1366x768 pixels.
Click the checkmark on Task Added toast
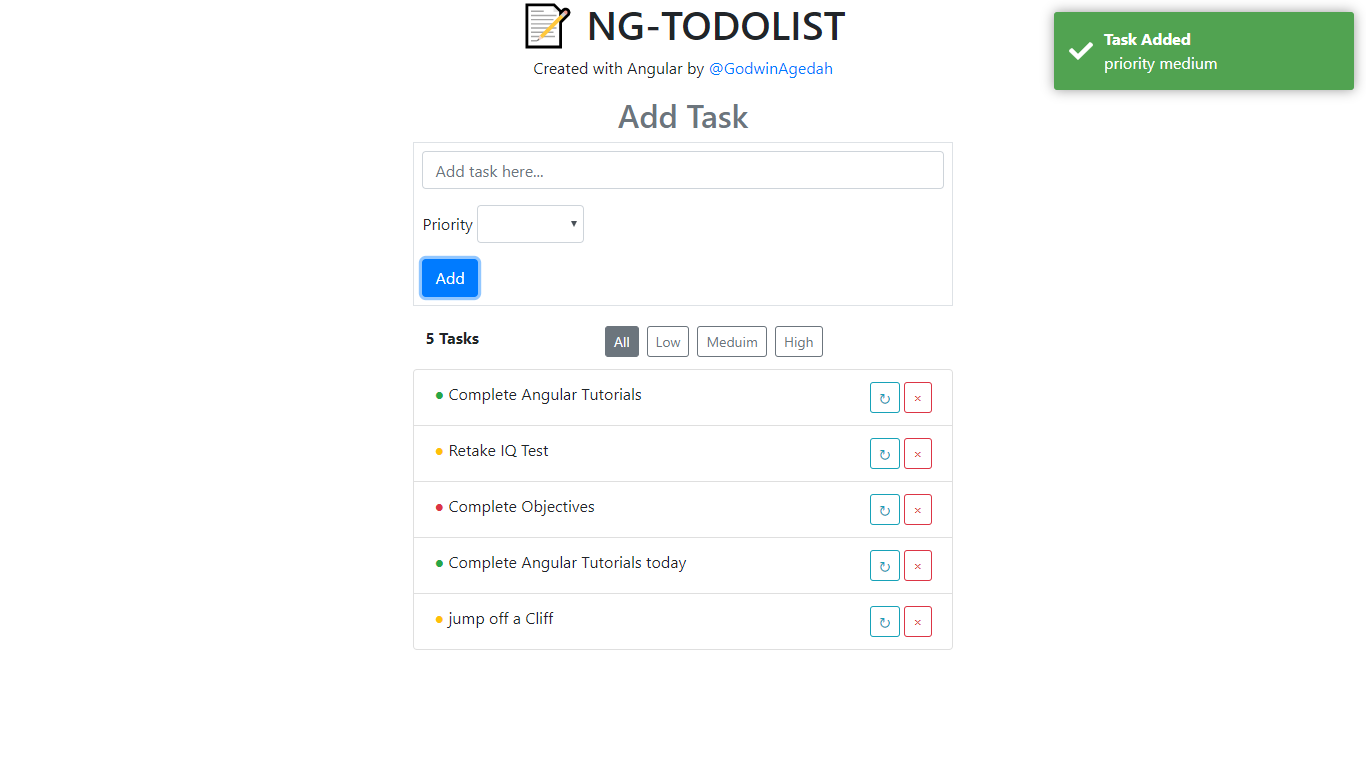pyautogui.click(x=1080, y=51)
